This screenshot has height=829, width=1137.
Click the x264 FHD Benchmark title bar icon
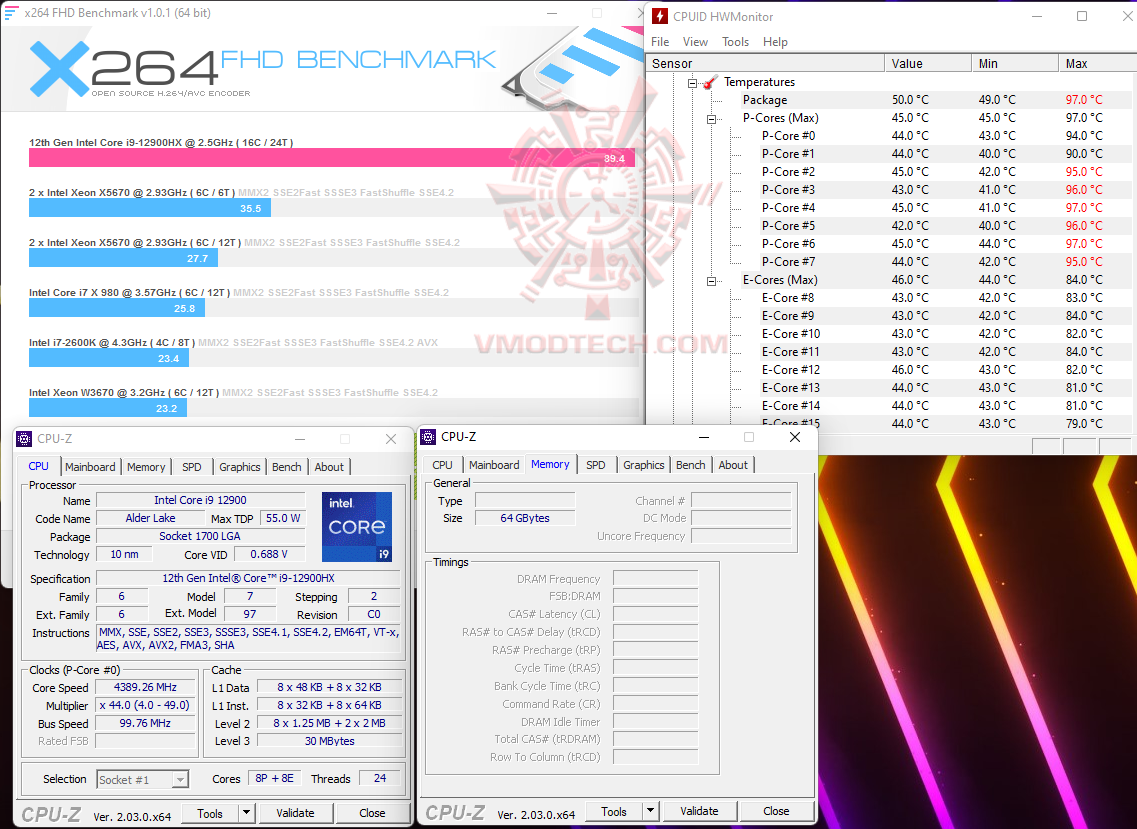(11, 13)
